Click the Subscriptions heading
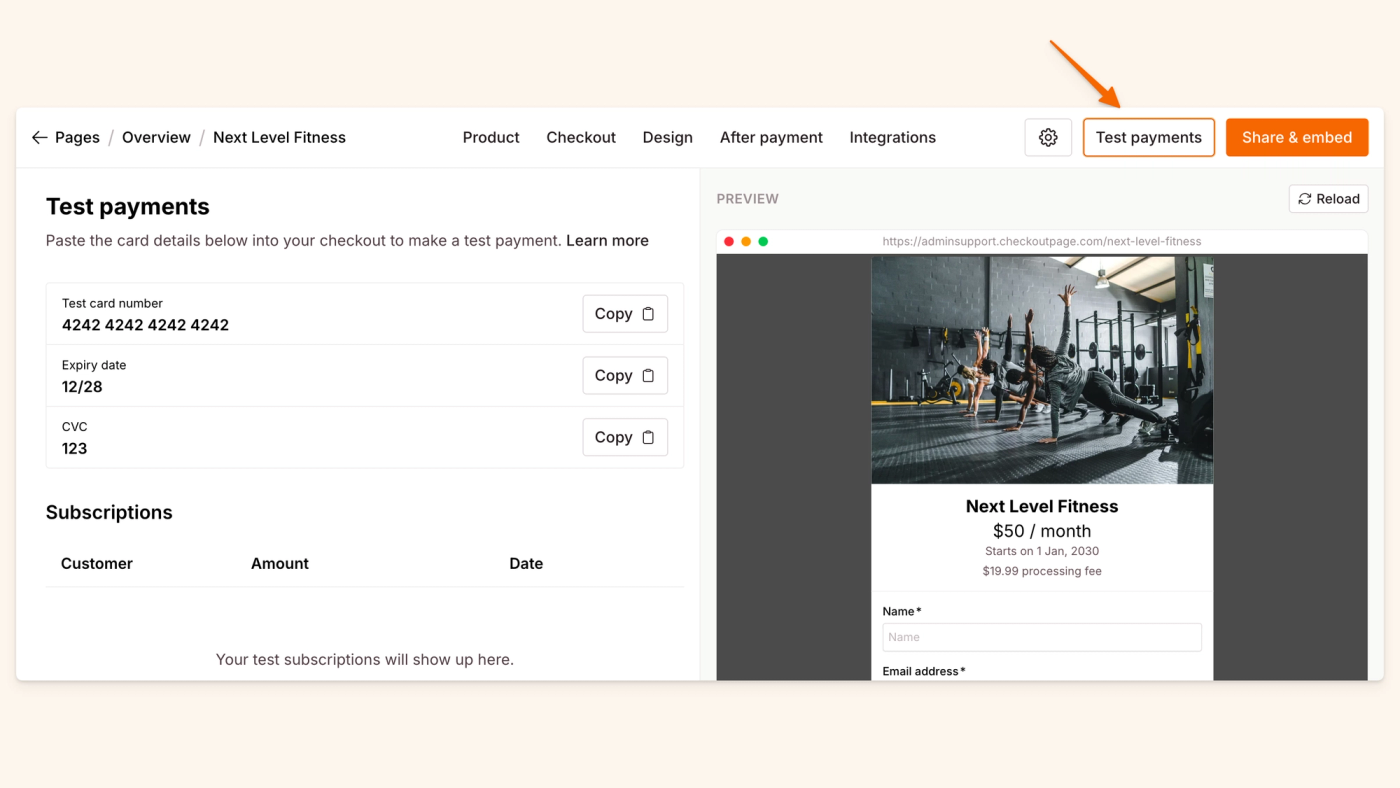Image resolution: width=1400 pixels, height=788 pixels. coord(109,513)
